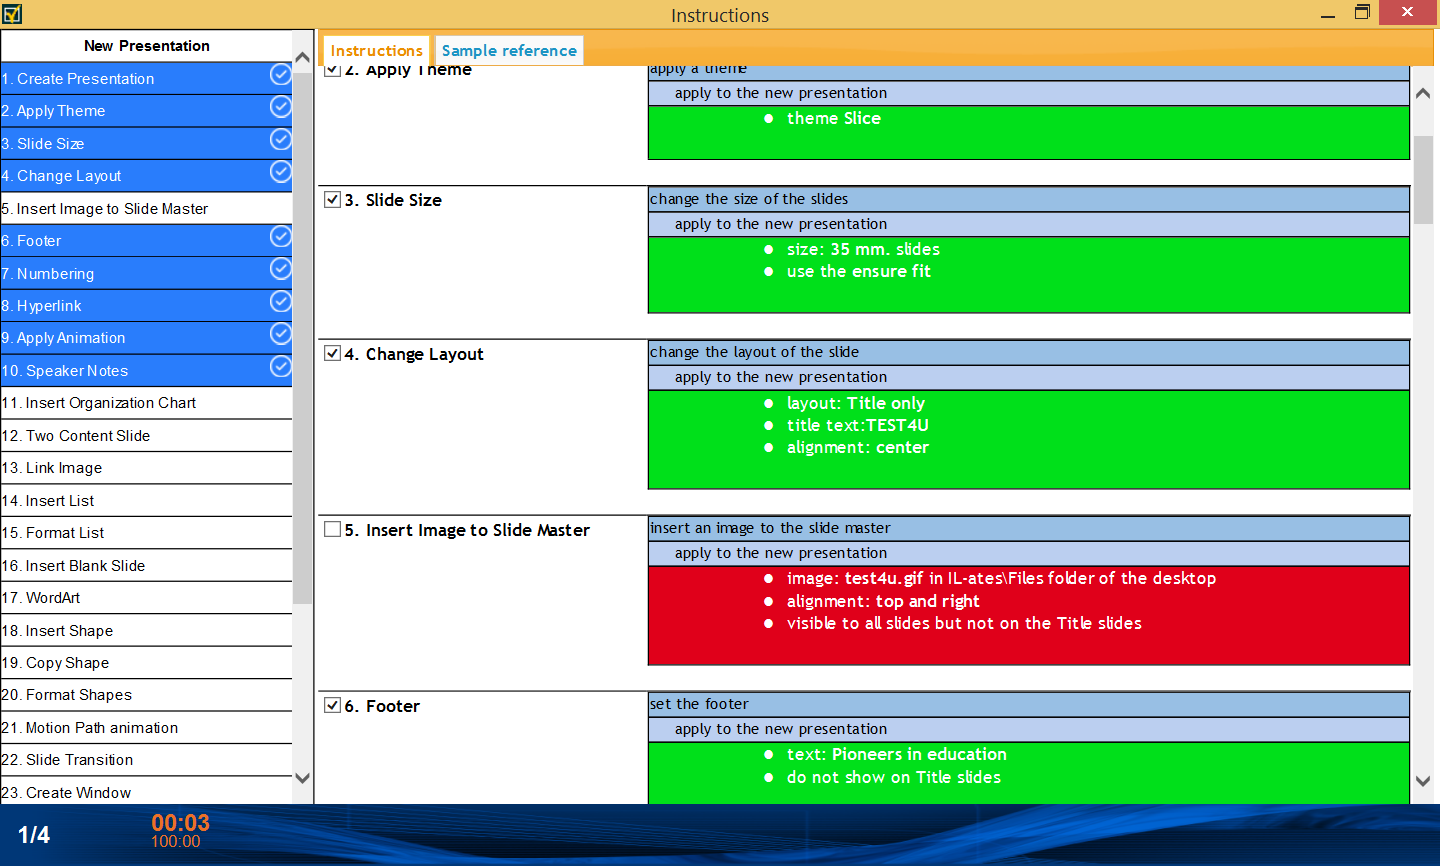This screenshot has width=1440, height=866.
Task: Click checkmark icon beside Apply Animation
Action: (x=281, y=334)
